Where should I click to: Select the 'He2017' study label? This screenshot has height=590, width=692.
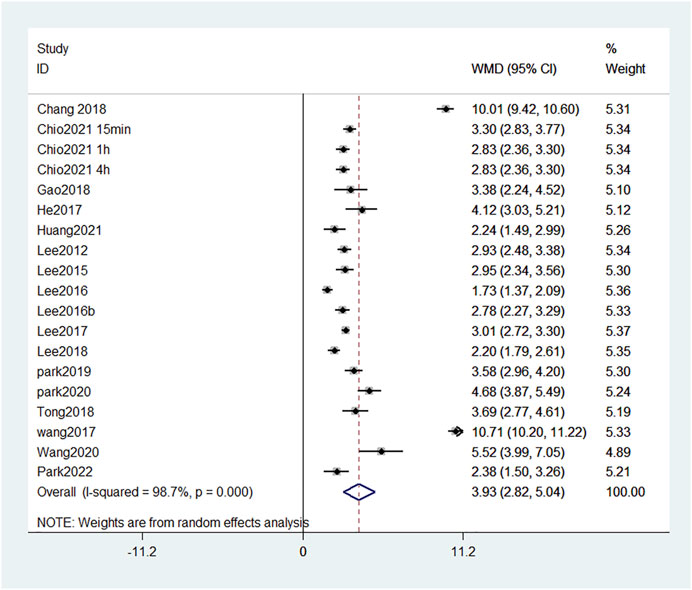click(x=59, y=210)
